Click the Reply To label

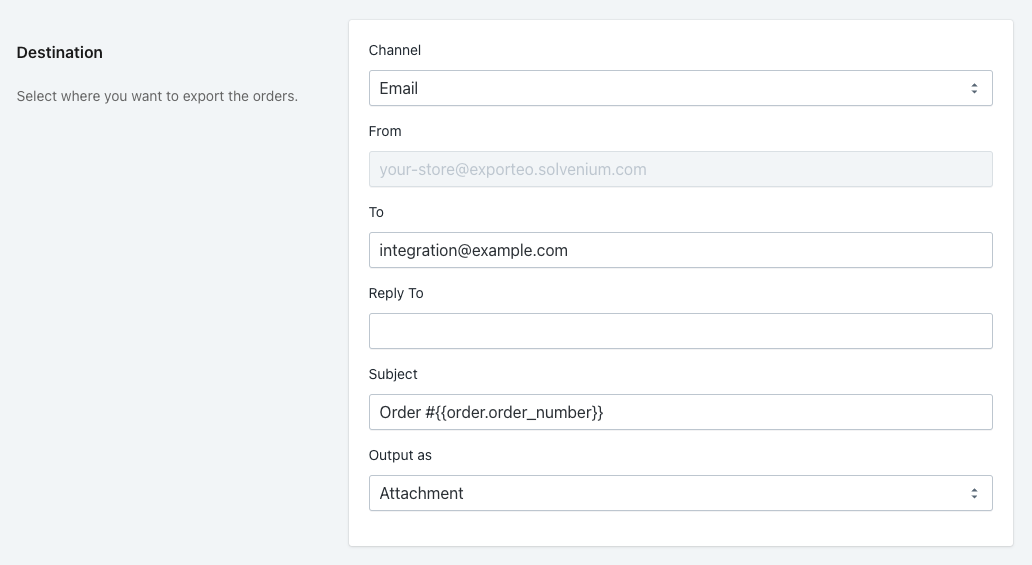(x=396, y=293)
